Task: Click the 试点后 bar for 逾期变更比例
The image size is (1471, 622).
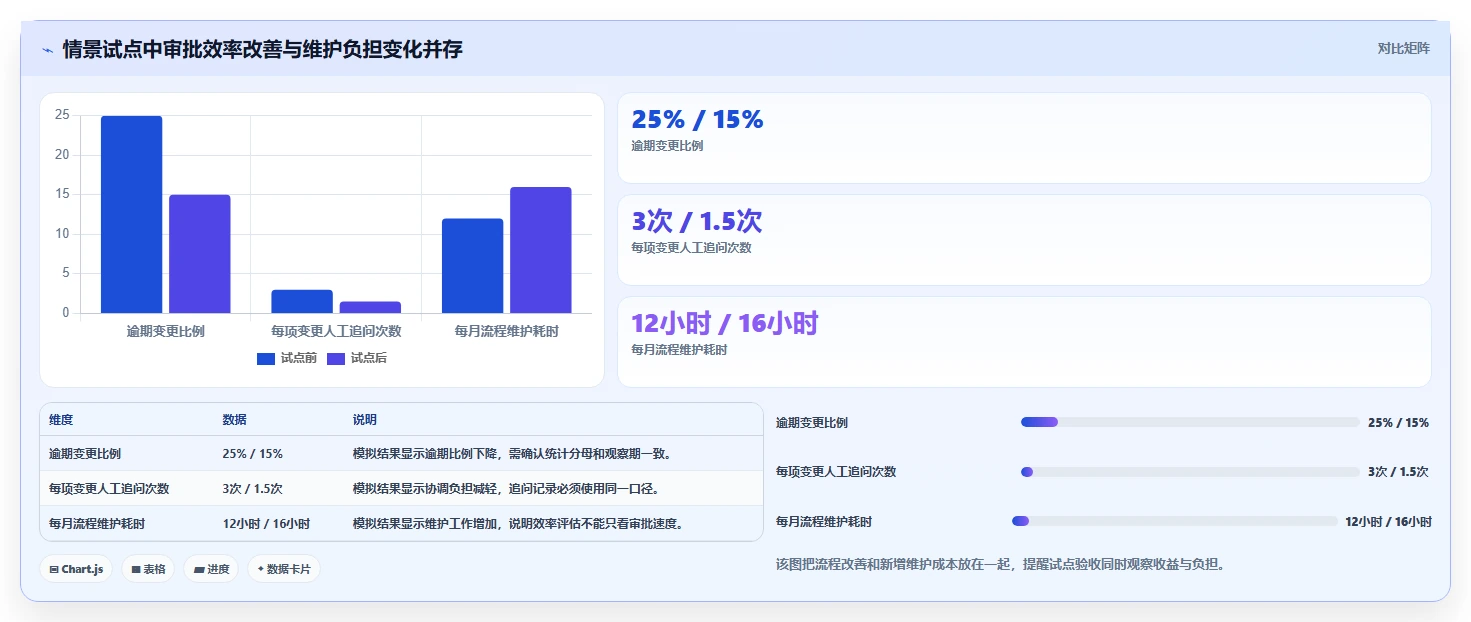Action: click(x=200, y=254)
